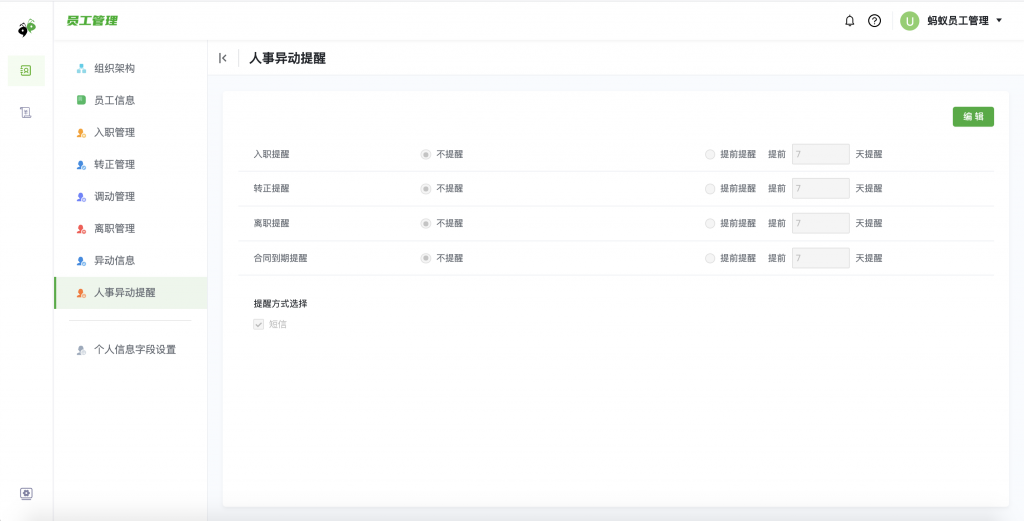Open the 员工信息 menu item
1024x521 pixels.
pyautogui.click(x=114, y=100)
